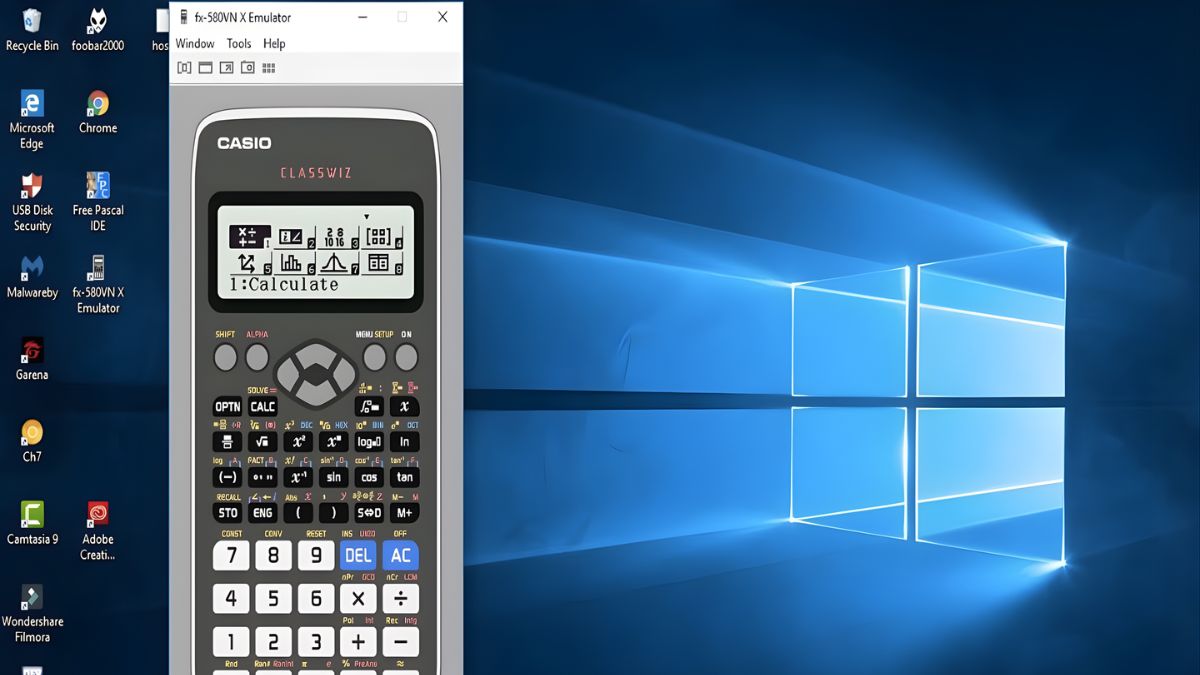Click the close parenthesis key
Viewport: 1200px width, 675px height.
point(334,512)
